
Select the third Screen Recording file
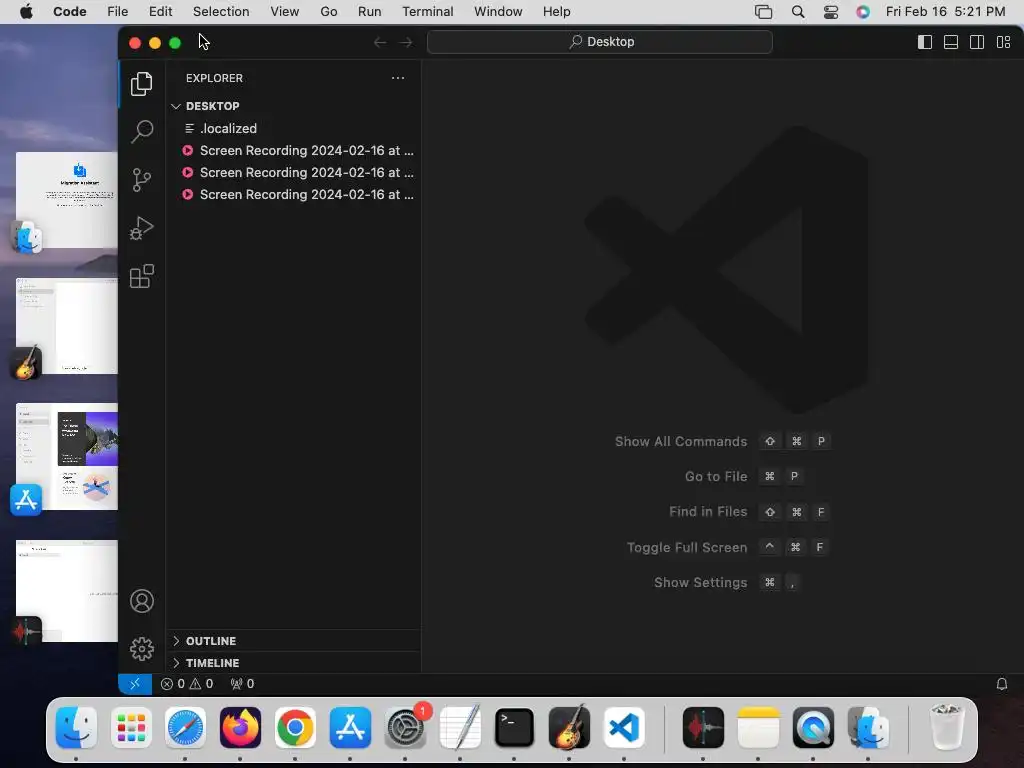294,195
